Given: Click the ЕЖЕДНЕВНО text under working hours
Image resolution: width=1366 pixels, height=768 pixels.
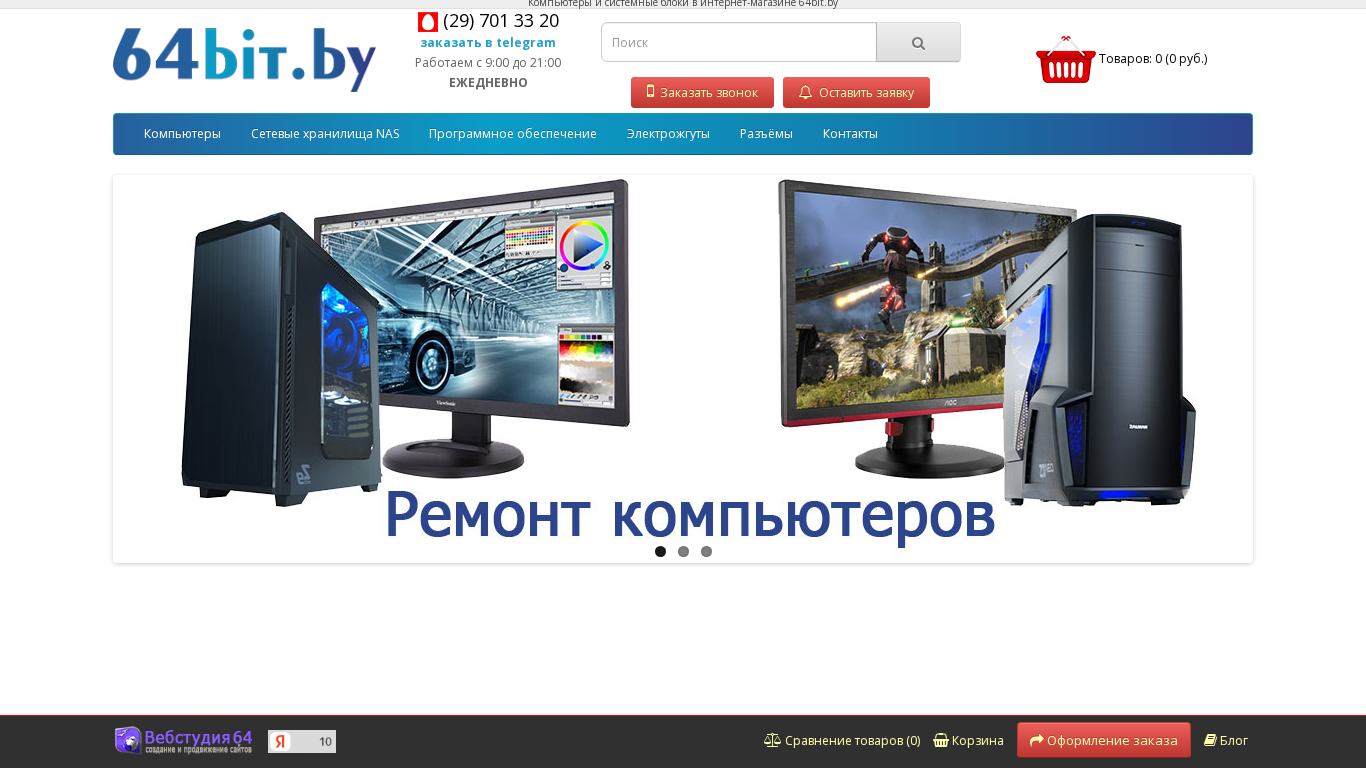Looking at the screenshot, I should [x=488, y=83].
